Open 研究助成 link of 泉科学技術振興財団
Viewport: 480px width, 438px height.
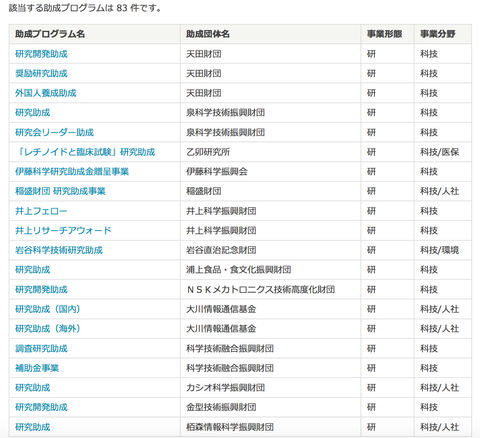click(33, 113)
